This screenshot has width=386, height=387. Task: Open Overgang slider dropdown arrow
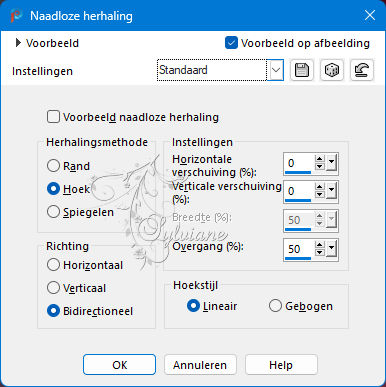[331, 248]
